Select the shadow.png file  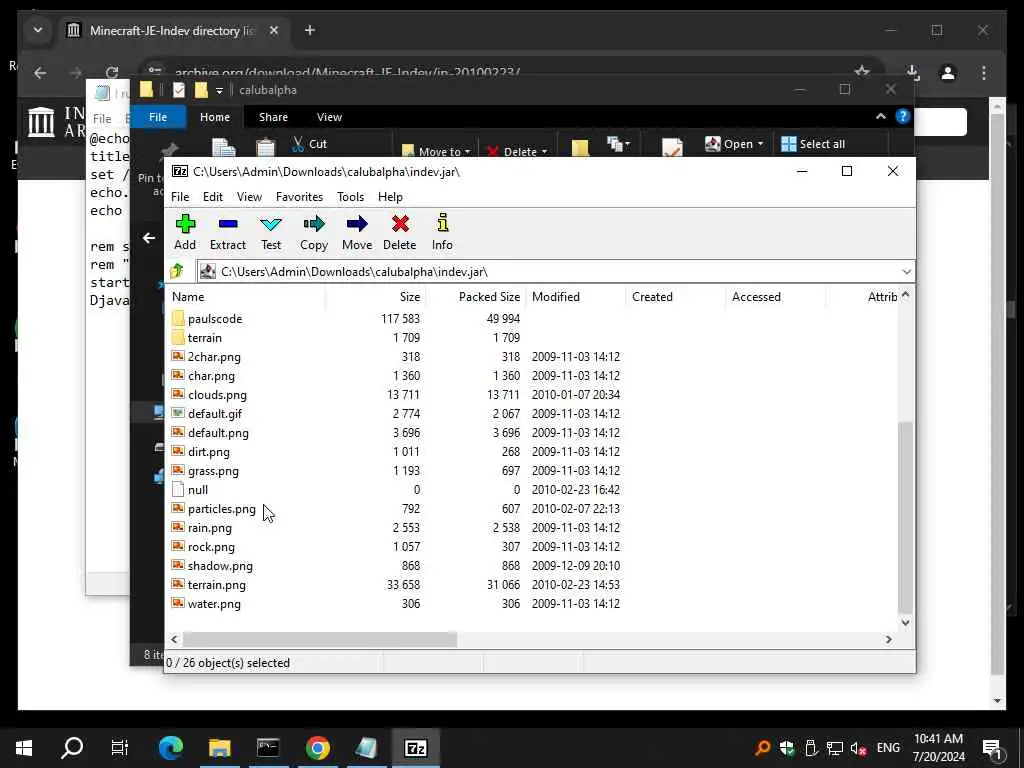coord(220,566)
